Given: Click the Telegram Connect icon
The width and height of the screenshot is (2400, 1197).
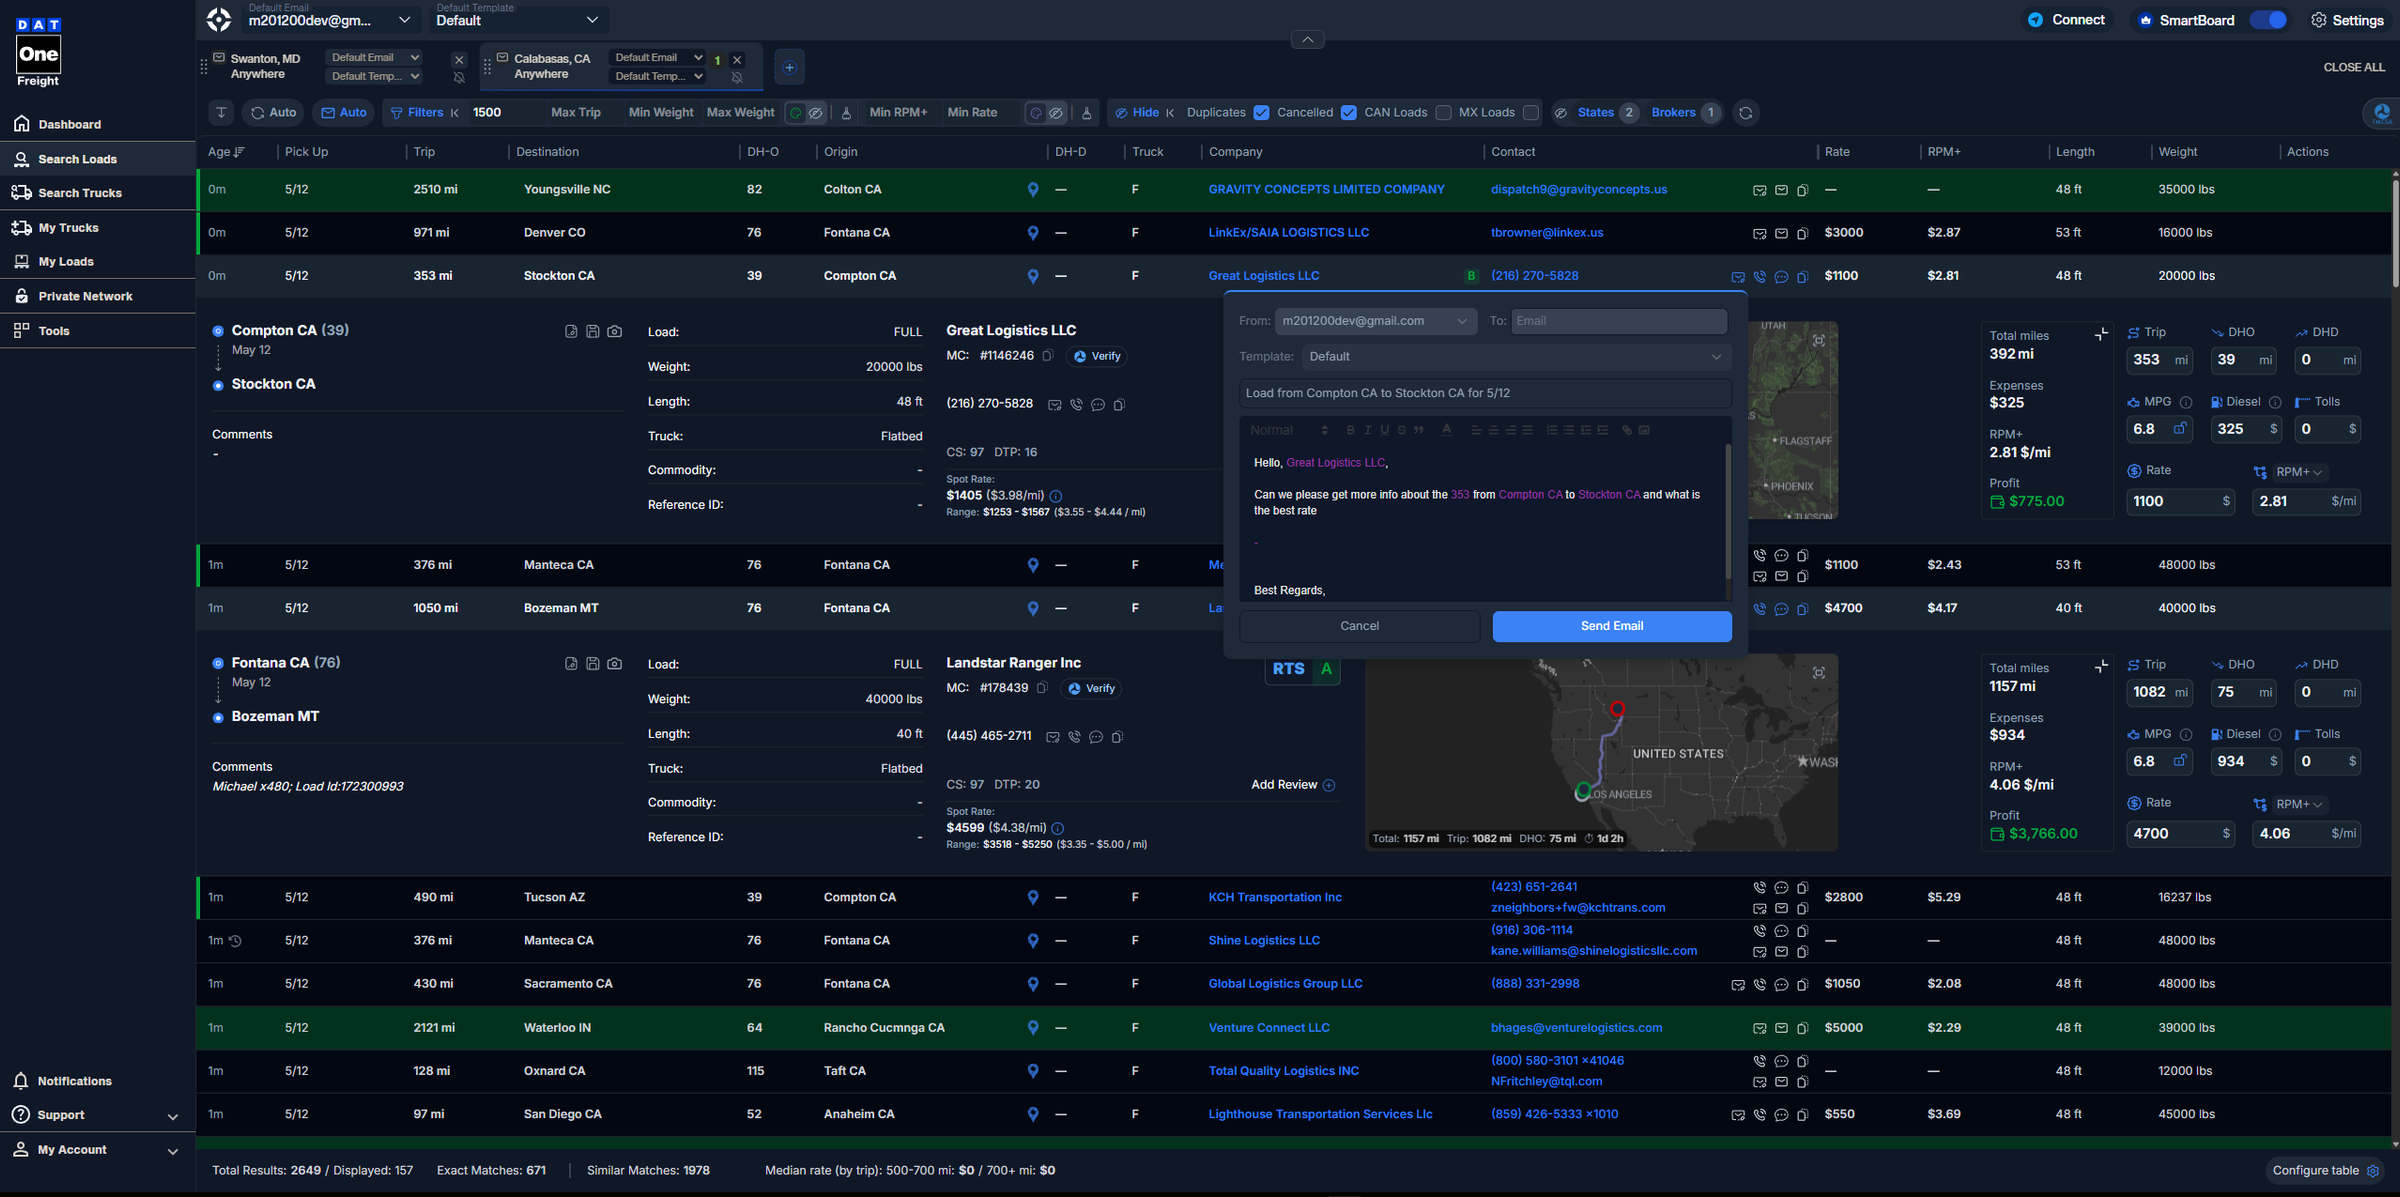Looking at the screenshot, I should click(x=2035, y=20).
